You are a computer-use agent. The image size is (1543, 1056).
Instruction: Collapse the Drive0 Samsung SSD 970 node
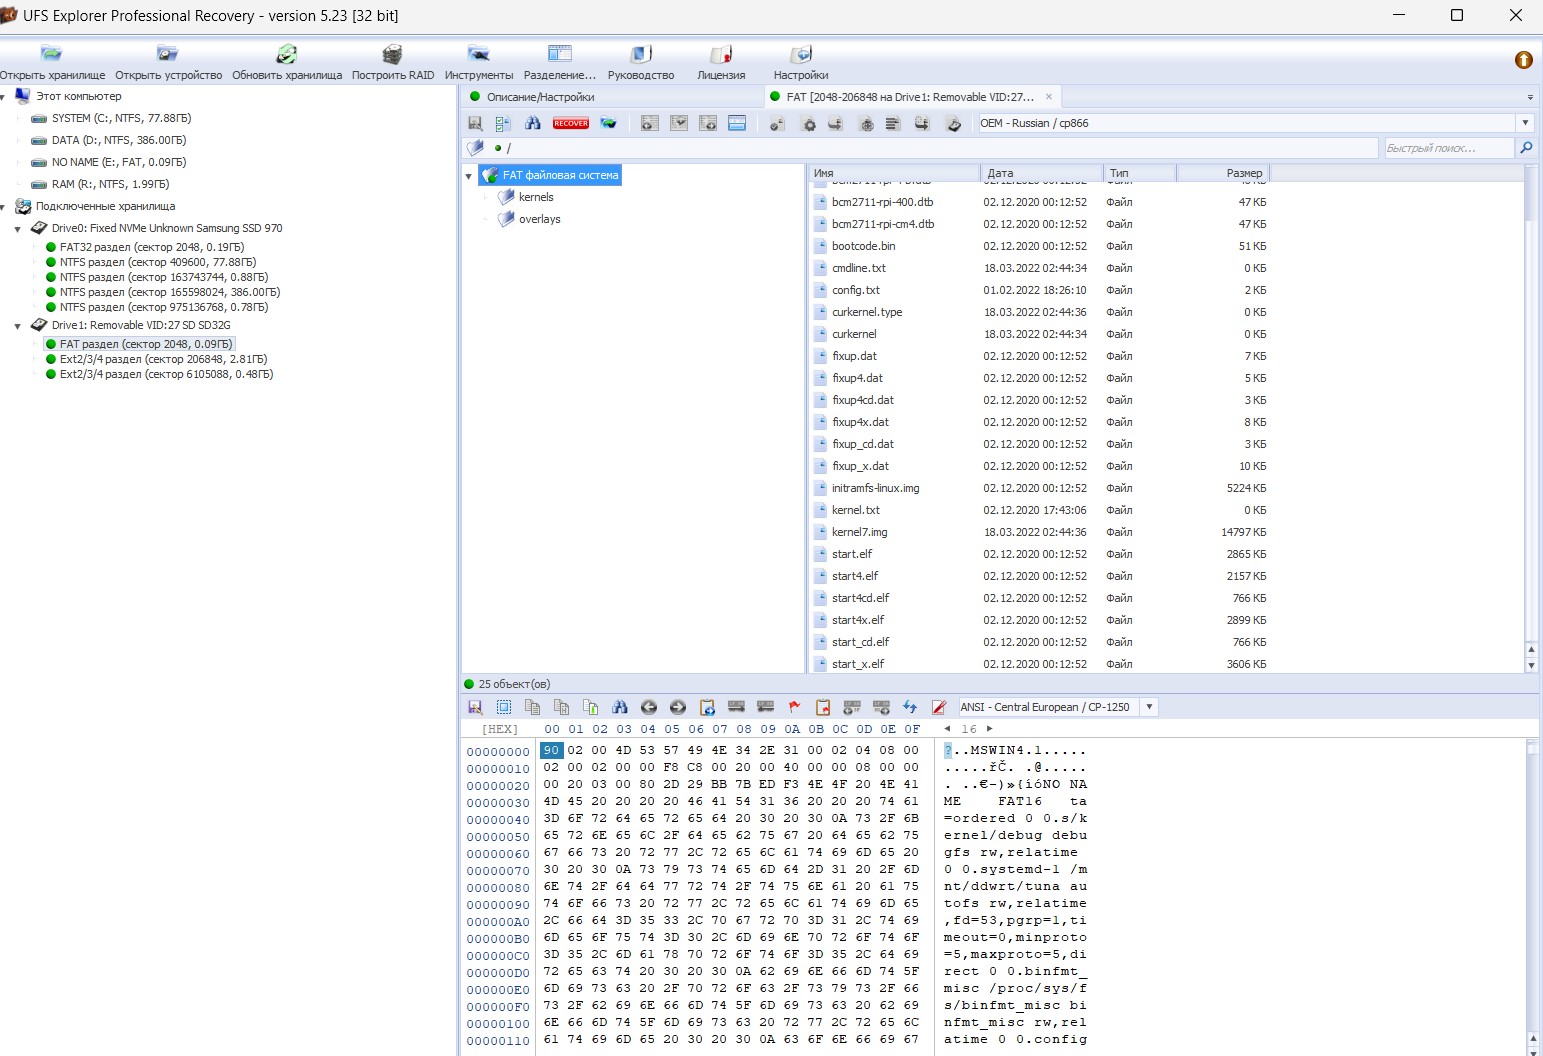tap(17, 229)
